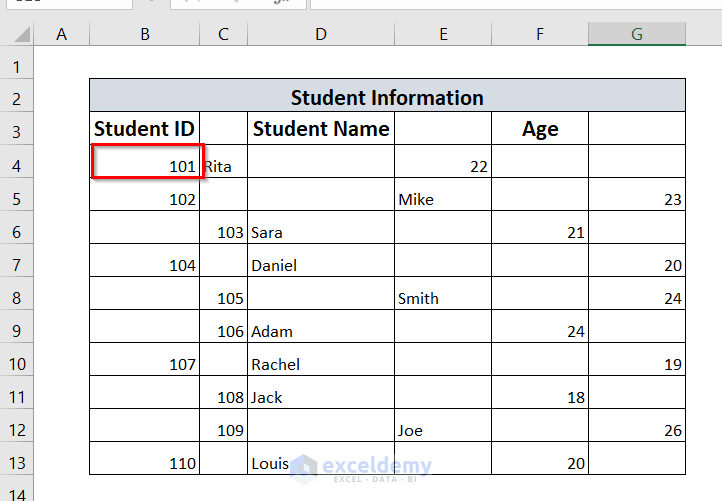Click the Student ID header cell
This screenshot has width=722, height=501.
point(145,128)
